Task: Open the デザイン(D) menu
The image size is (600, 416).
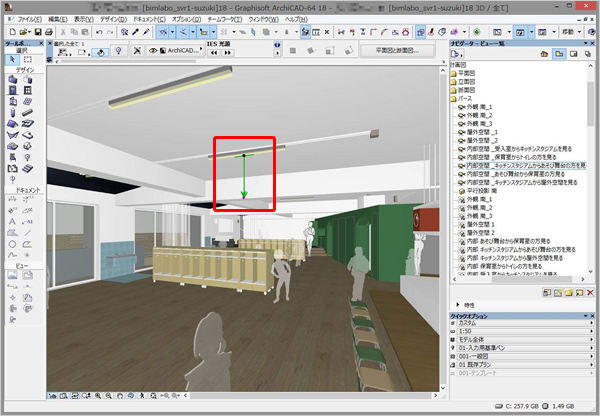Action: (113, 19)
